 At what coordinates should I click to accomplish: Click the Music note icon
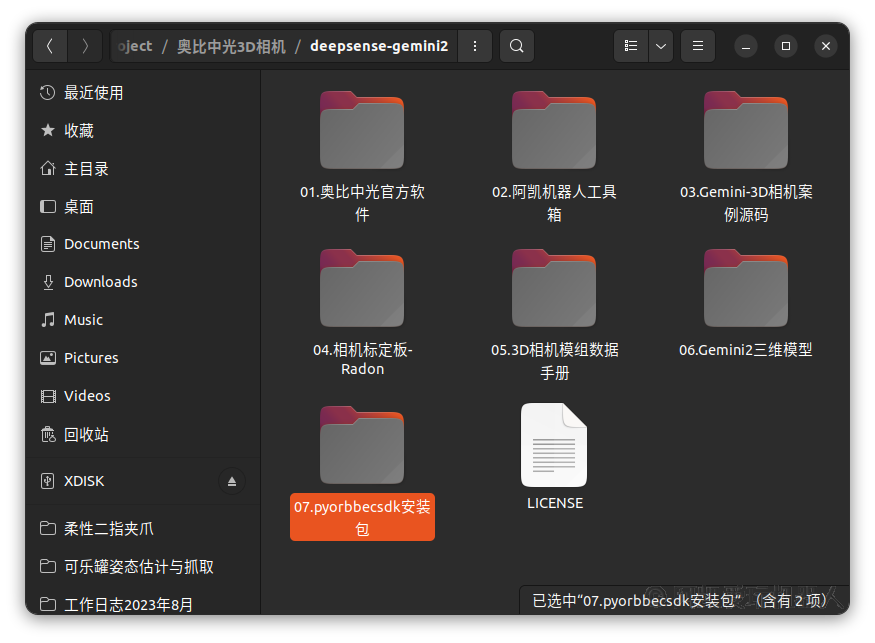[x=48, y=320]
